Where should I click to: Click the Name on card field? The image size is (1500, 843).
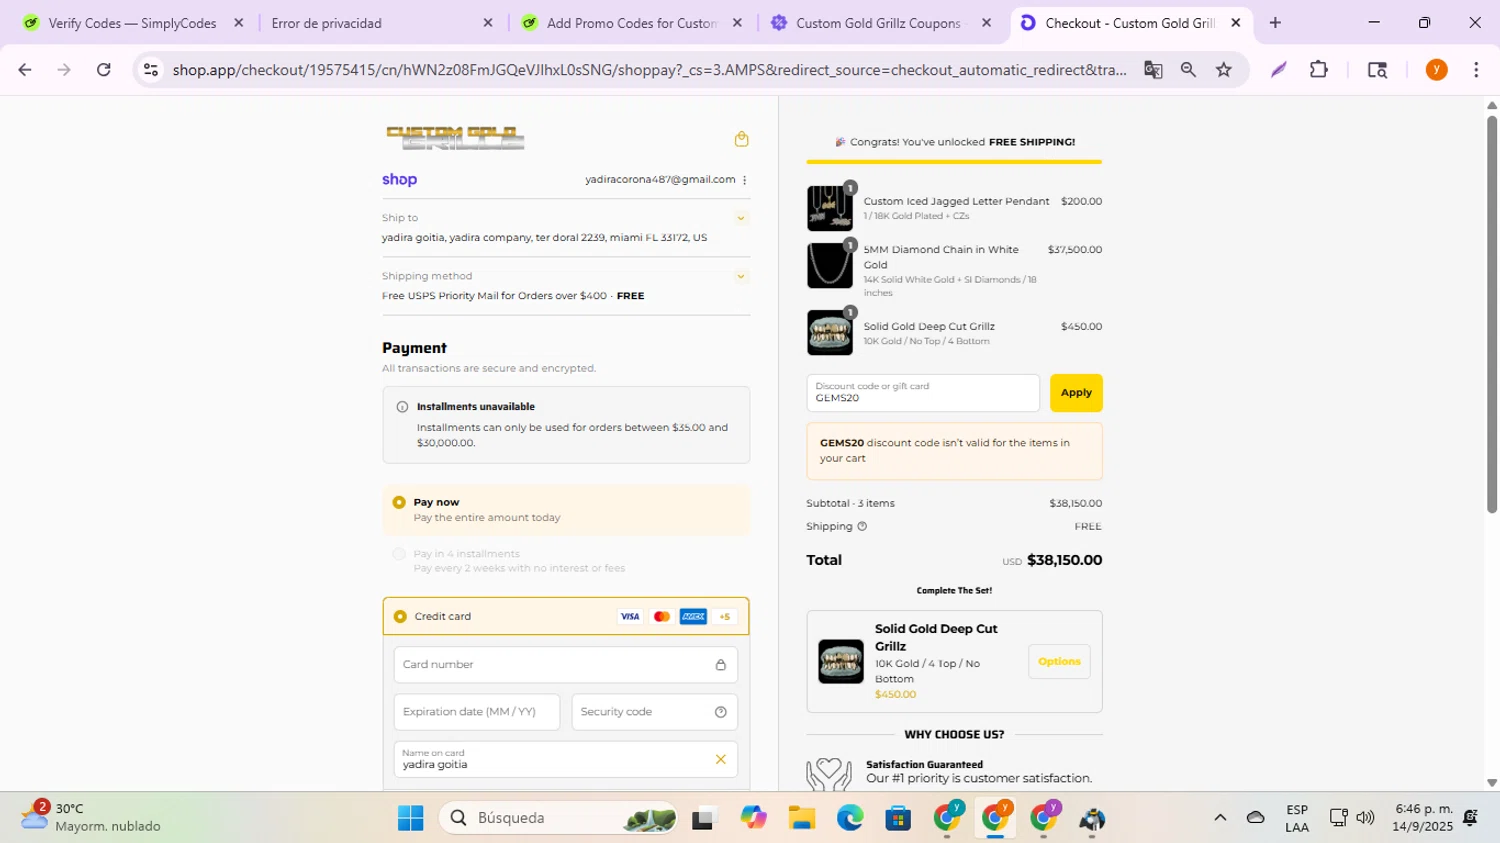pos(565,760)
